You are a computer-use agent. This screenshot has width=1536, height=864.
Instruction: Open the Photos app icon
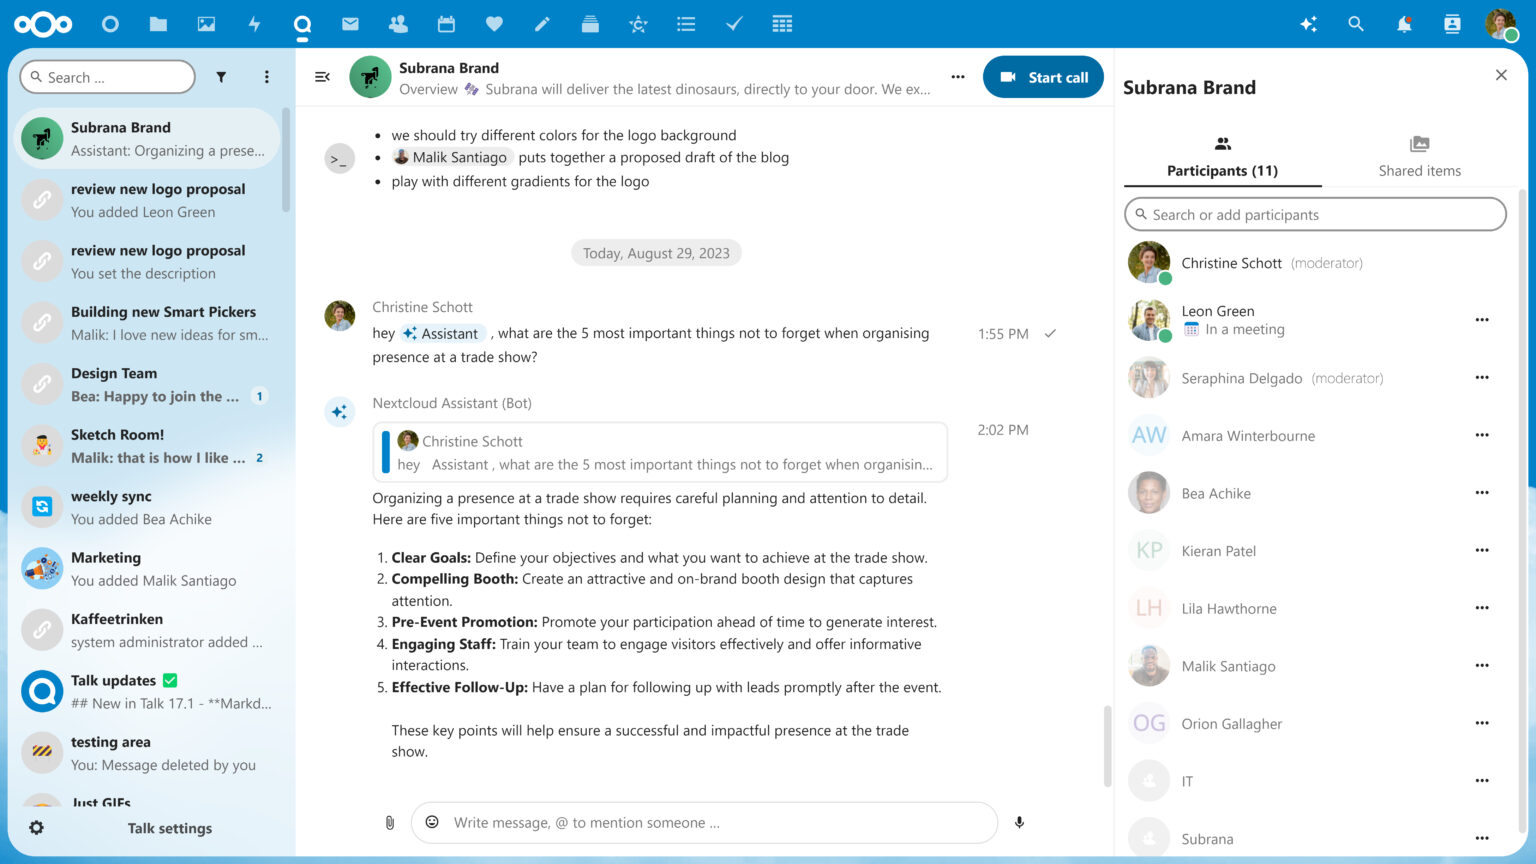click(205, 24)
